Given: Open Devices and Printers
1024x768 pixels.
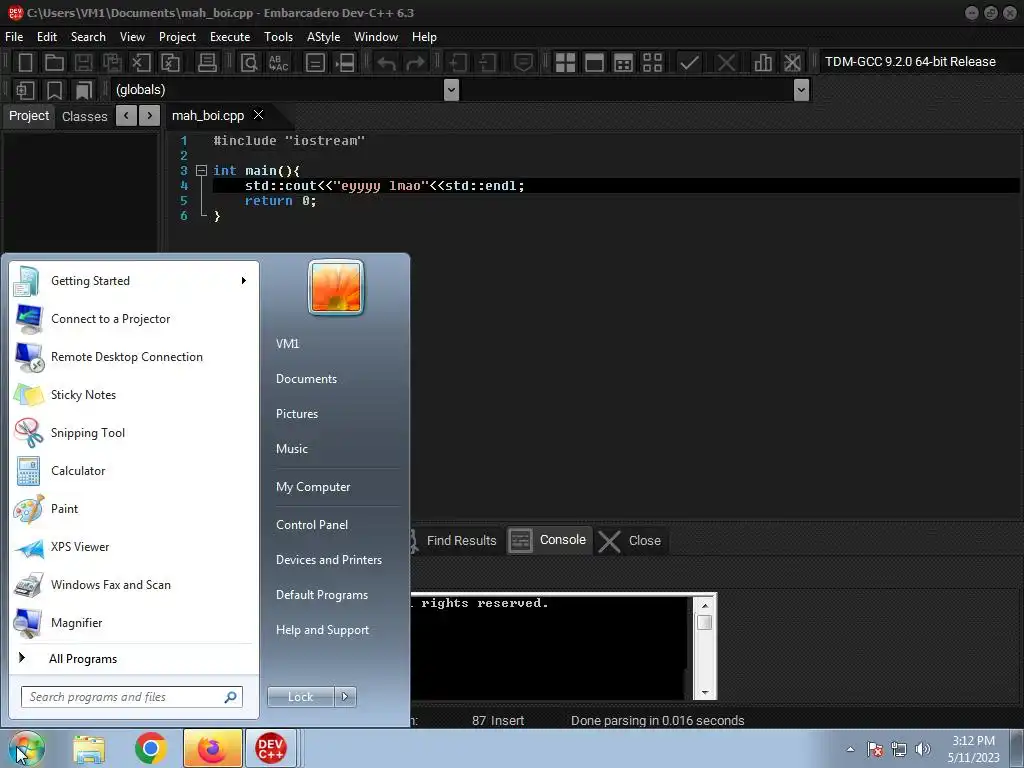Looking at the screenshot, I should pos(328,560).
